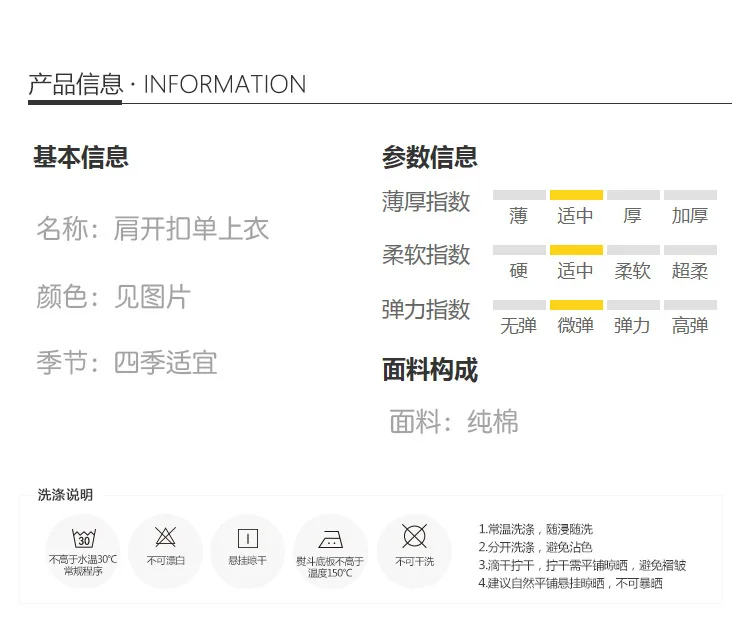The height and width of the screenshot is (636, 750).
Task: Click the 面料构成 heading
Action: click(x=430, y=370)
